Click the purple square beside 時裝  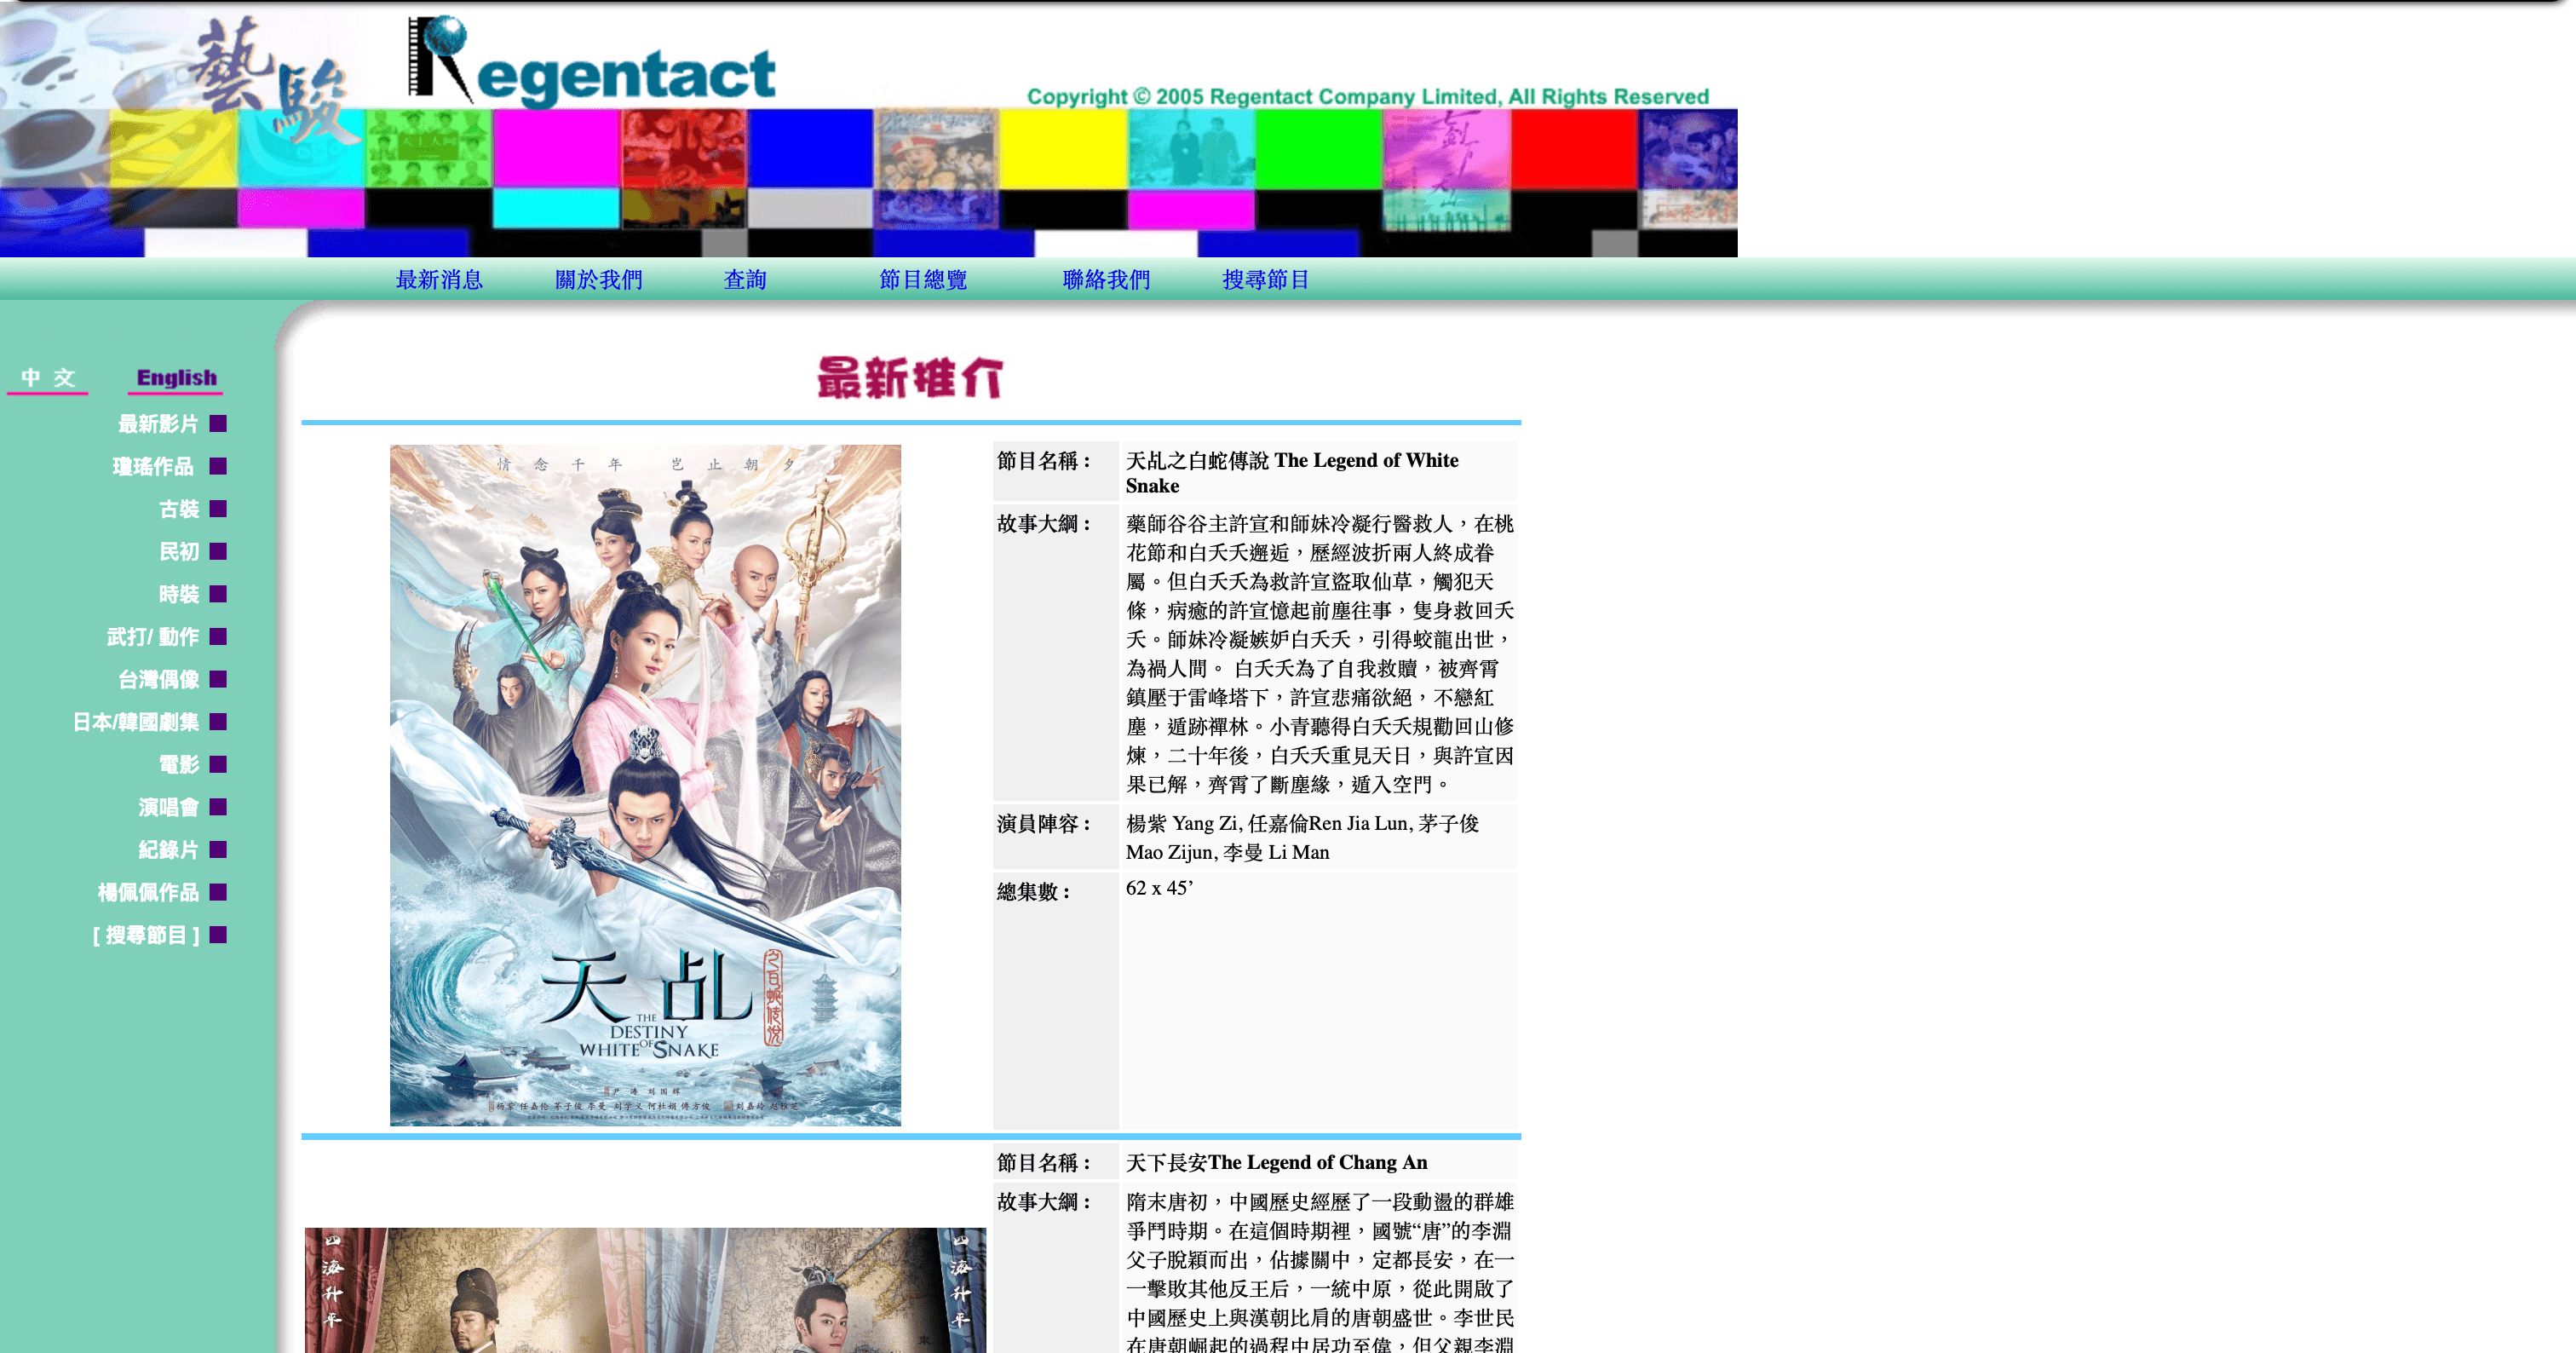219,594
